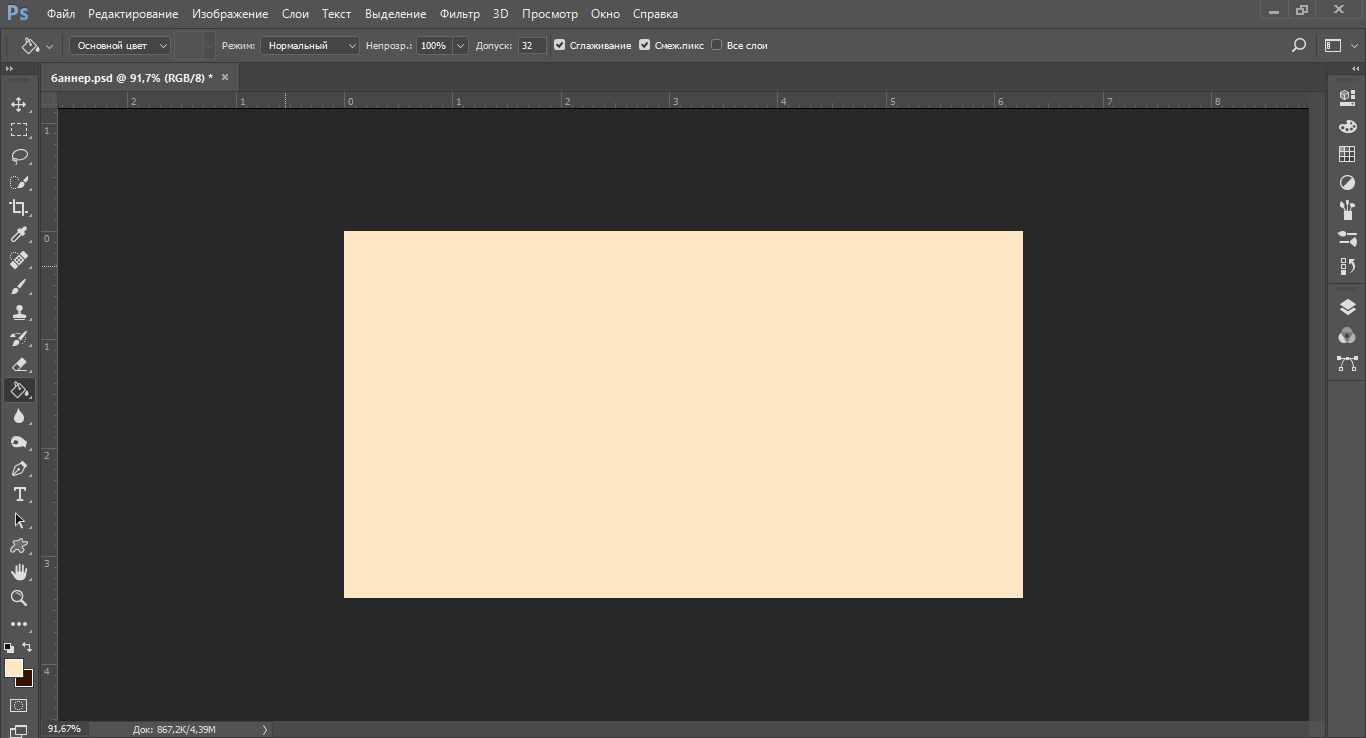1366x738 pixels.
Task: Open the Основной цвет fill source dropdown
Action: pos(120,45)
